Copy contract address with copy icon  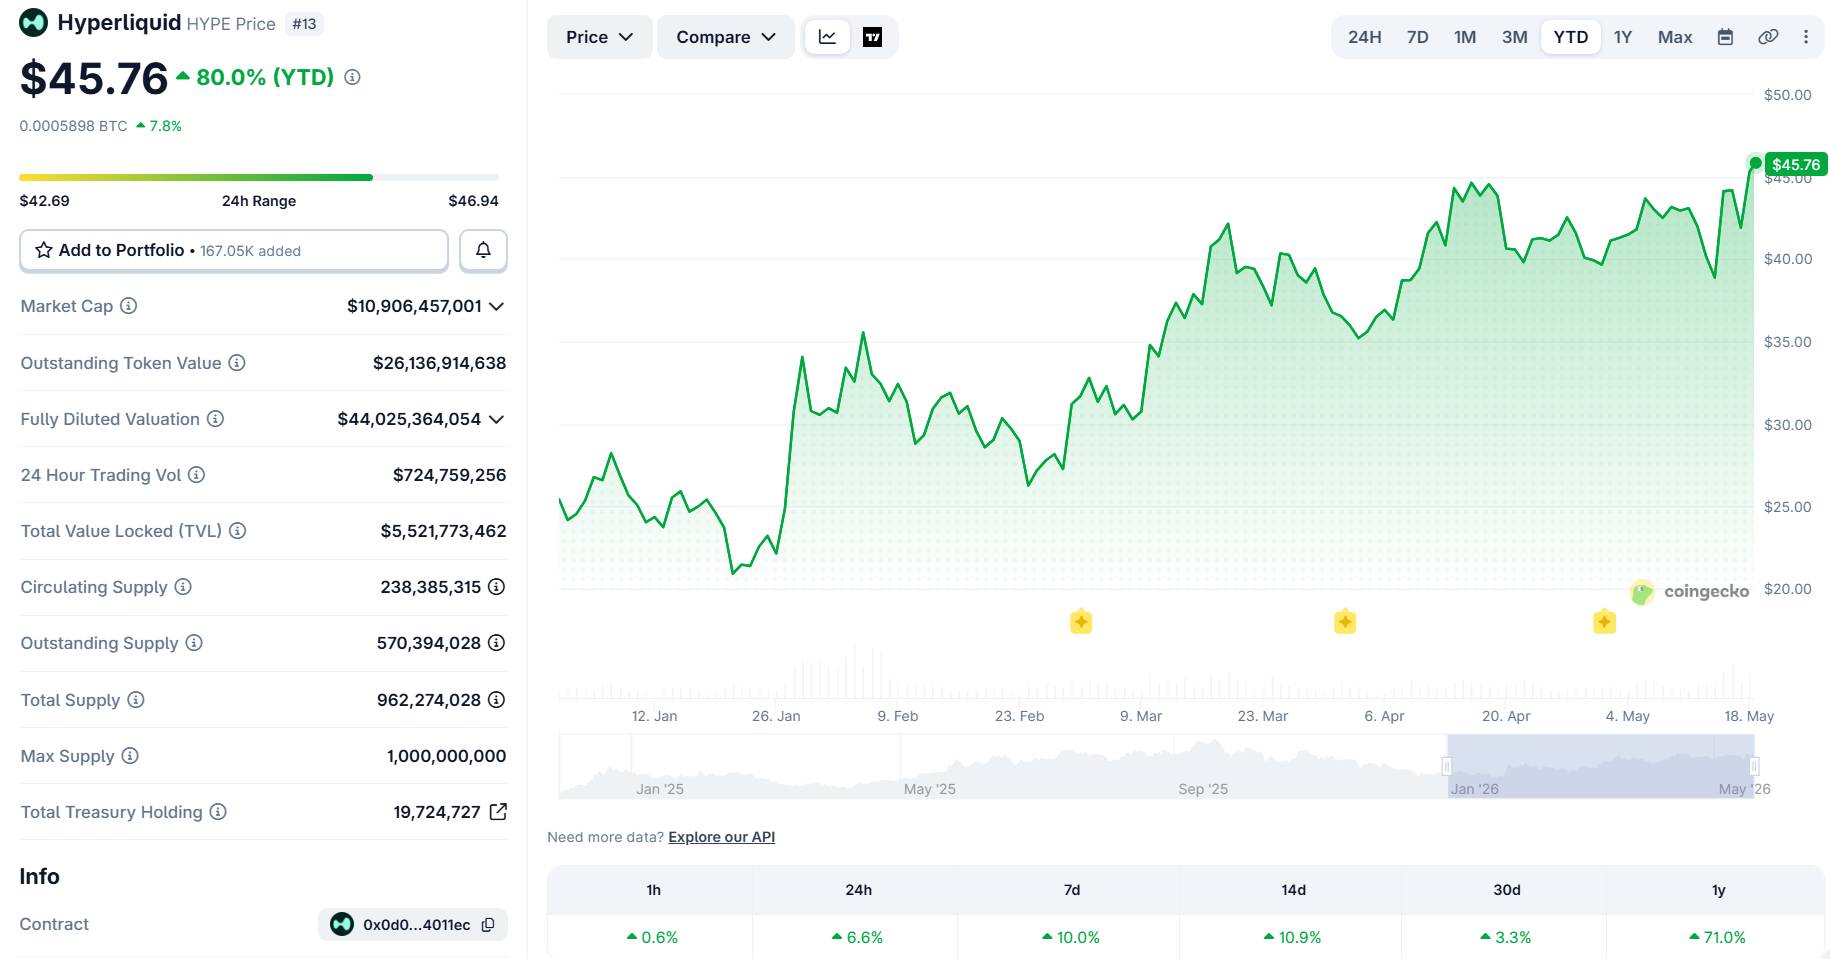(488, 925)
